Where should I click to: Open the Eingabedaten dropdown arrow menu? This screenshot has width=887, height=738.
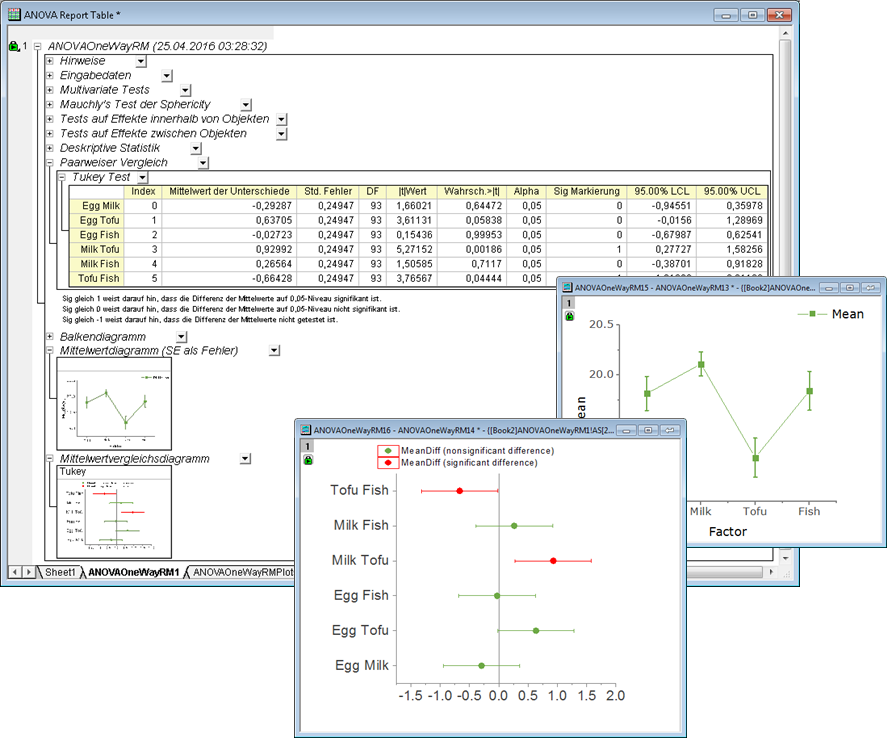(166, 76)
